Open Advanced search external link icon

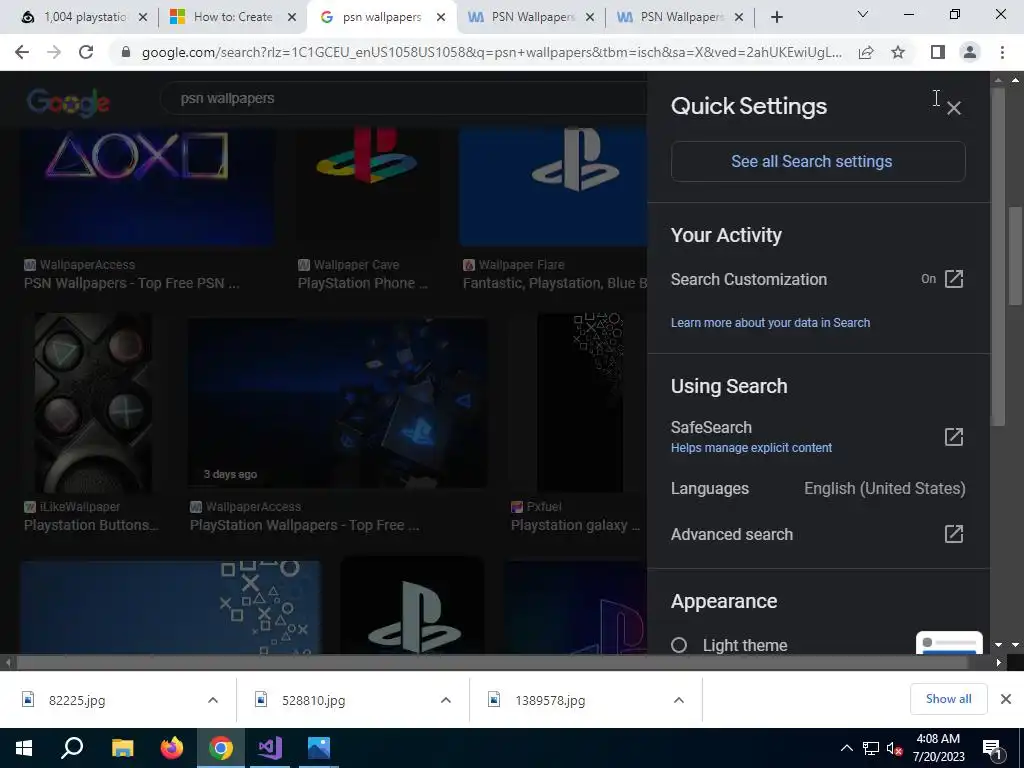coord(953,534)
